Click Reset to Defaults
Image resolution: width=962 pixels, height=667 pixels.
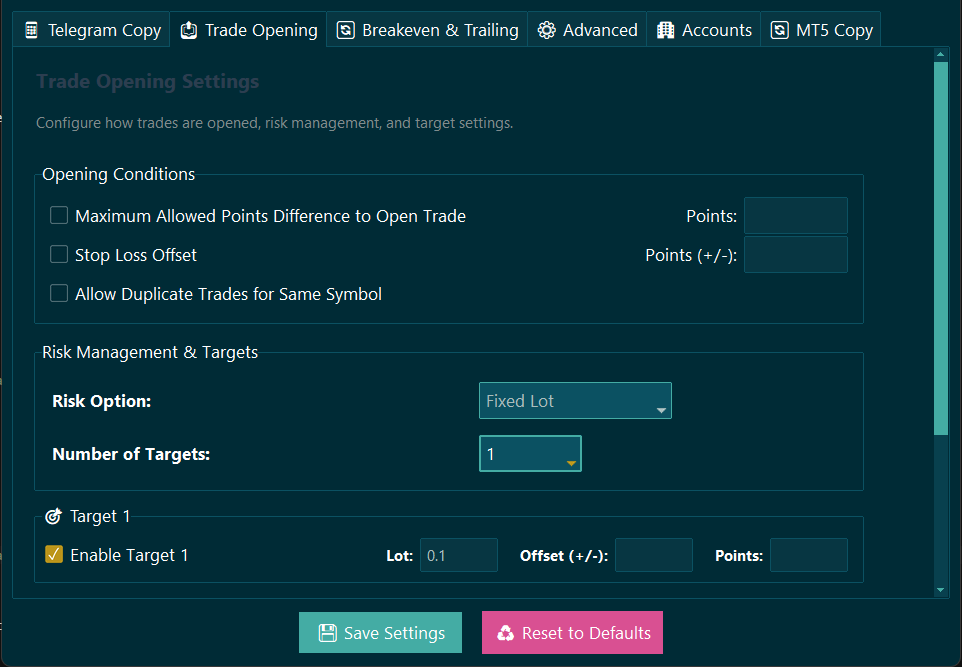tap(572, 632)
